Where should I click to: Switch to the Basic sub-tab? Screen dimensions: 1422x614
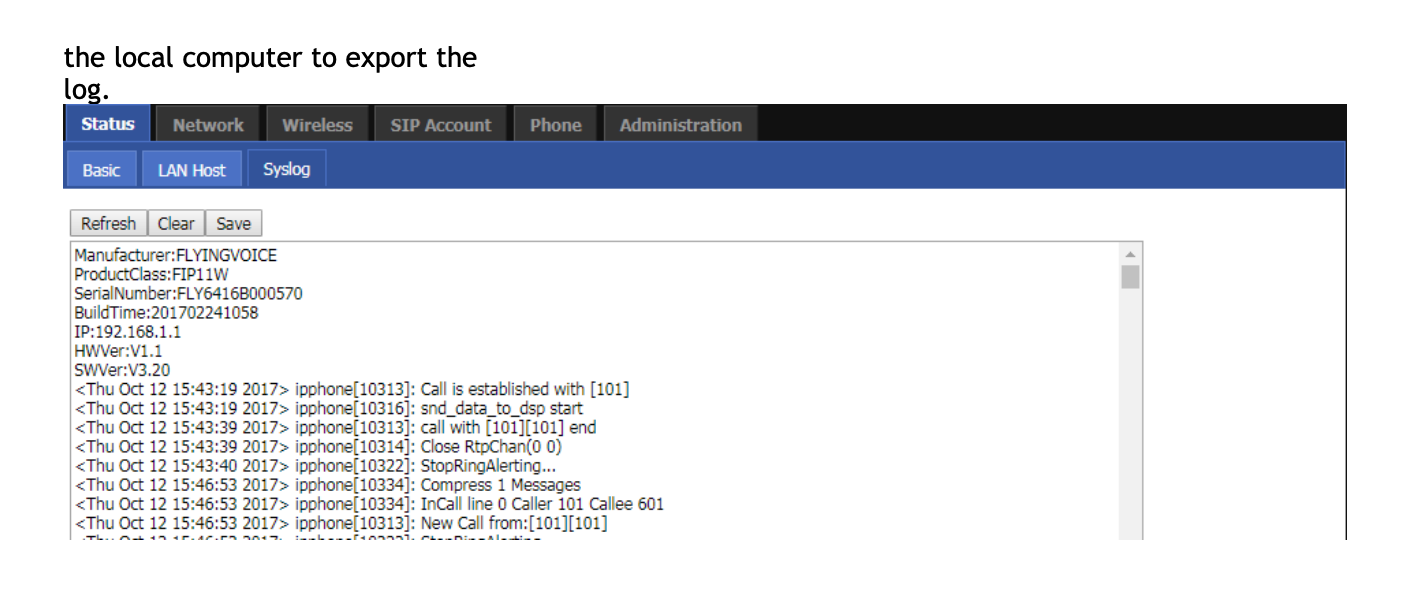(x=101, y=170)
